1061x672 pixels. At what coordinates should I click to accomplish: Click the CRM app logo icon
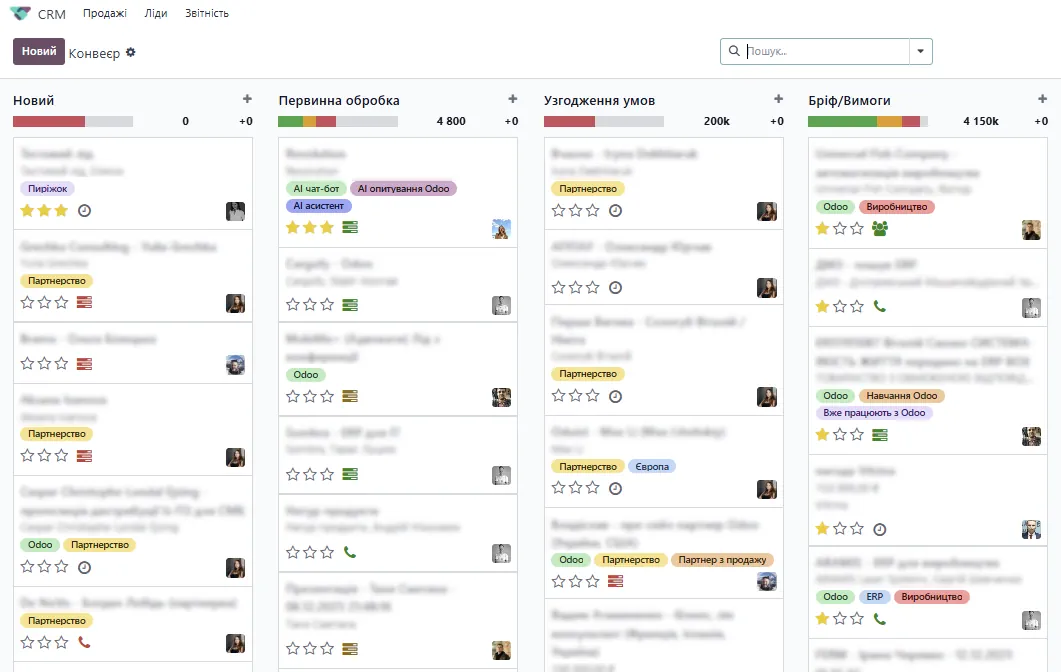pos(20,14)
